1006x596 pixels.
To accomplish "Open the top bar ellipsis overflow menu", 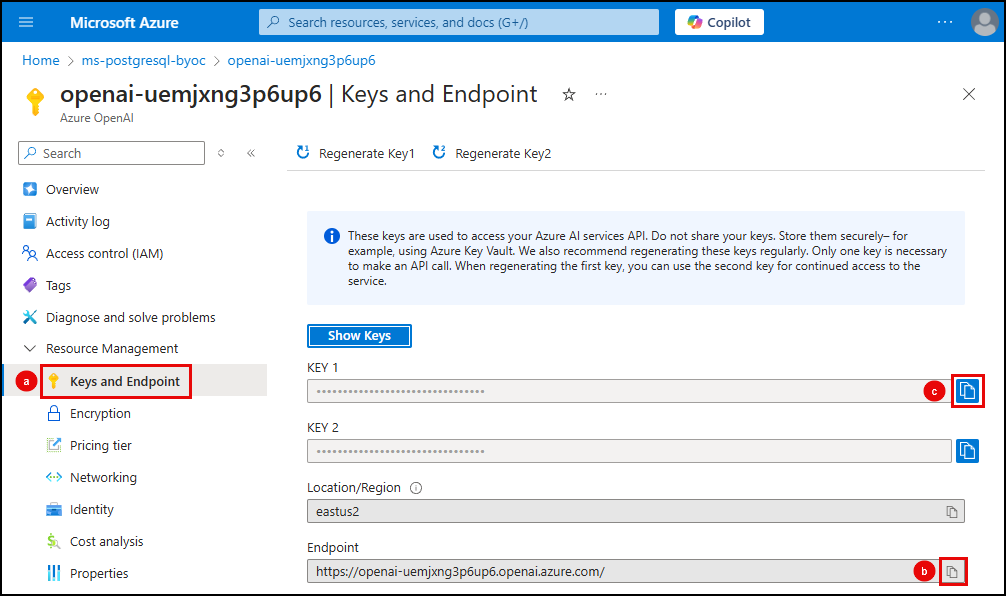I will coord(944,22).
